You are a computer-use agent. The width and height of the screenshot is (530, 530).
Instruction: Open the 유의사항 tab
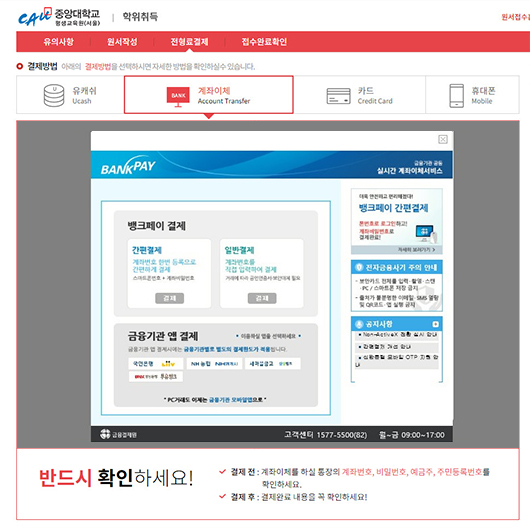[58, 42]
